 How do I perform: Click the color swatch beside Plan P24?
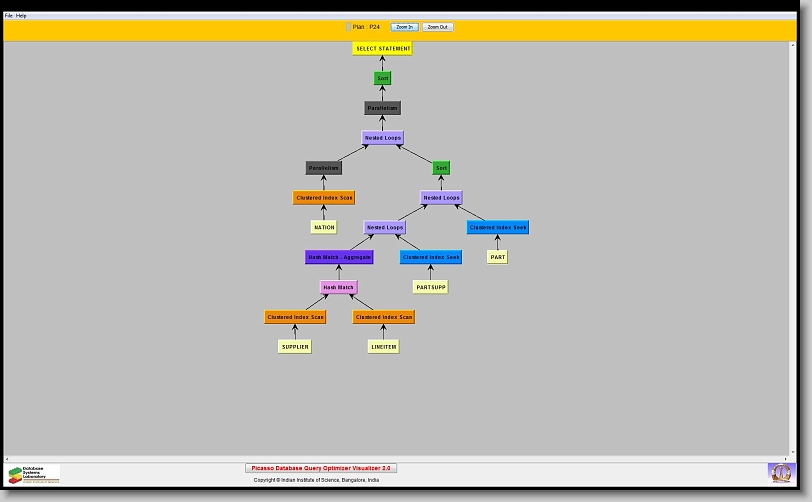[348, 27]
